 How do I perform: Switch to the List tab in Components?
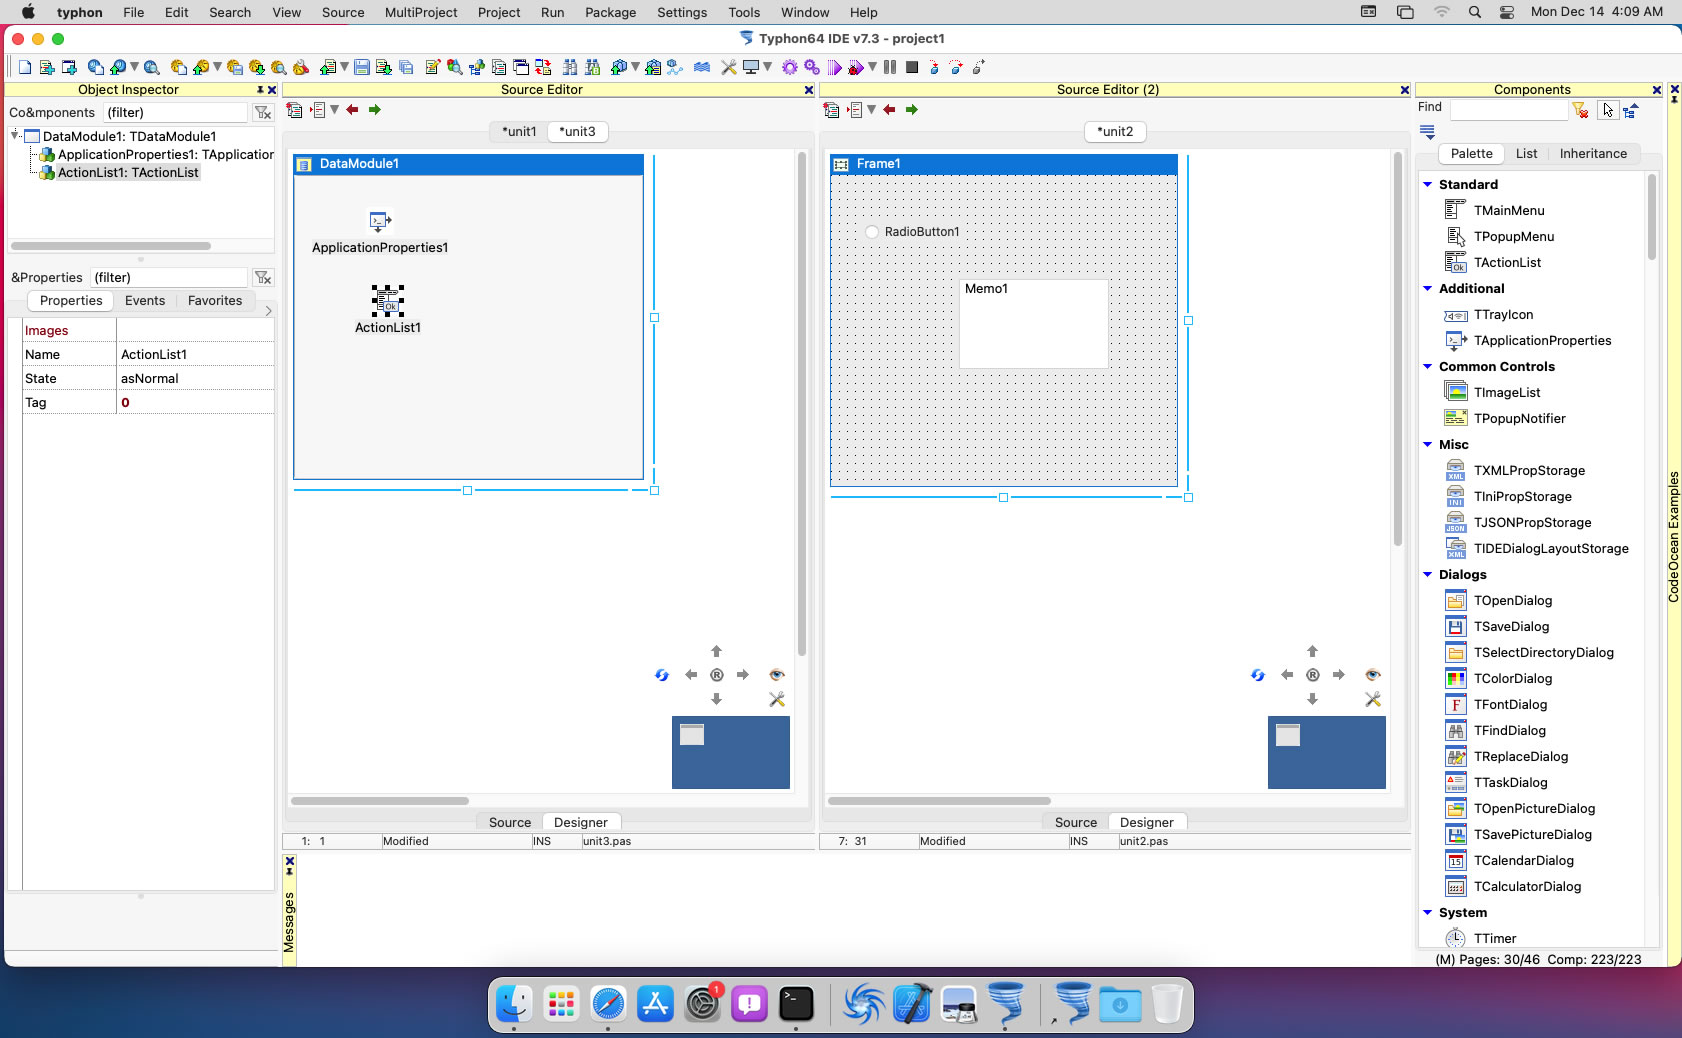pos(1526,153)
